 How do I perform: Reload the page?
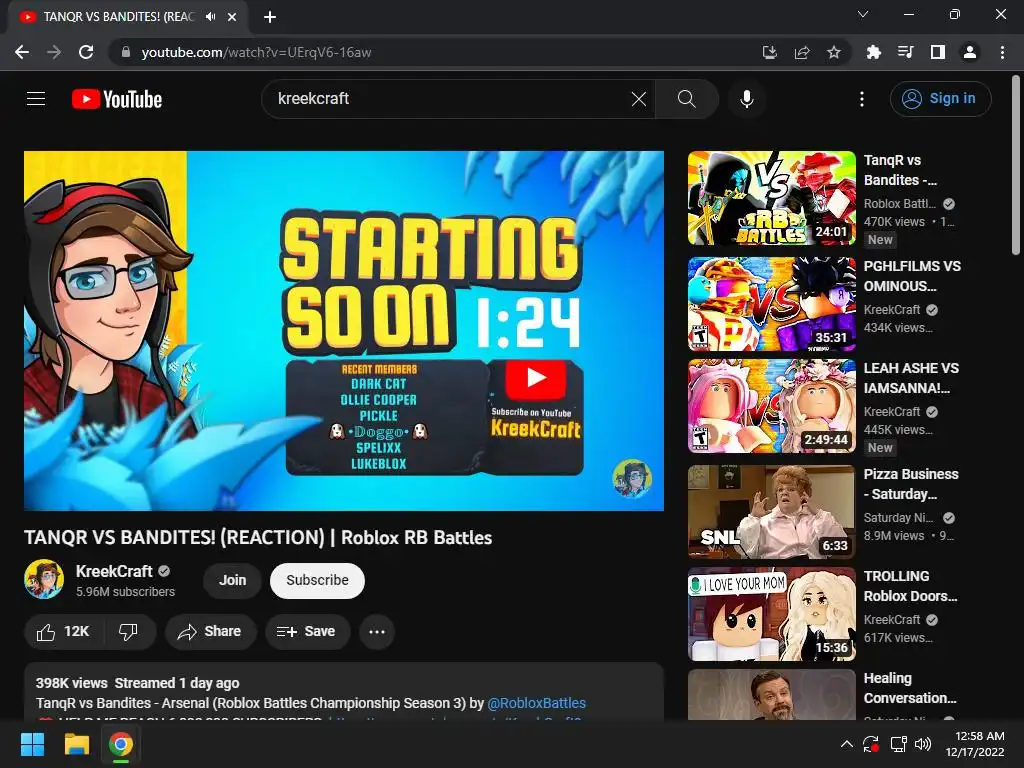(x=86, y=52)
